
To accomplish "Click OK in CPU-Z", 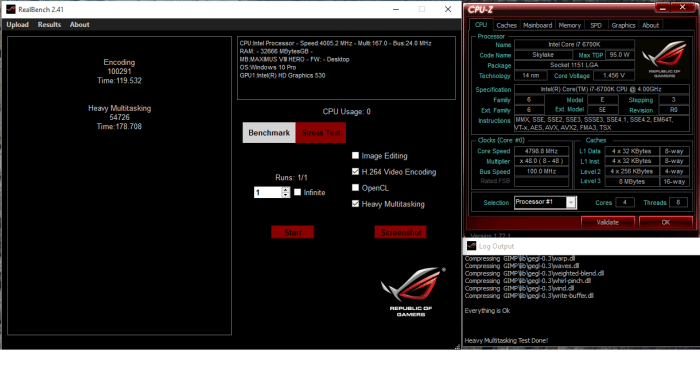I will point(666,222).
